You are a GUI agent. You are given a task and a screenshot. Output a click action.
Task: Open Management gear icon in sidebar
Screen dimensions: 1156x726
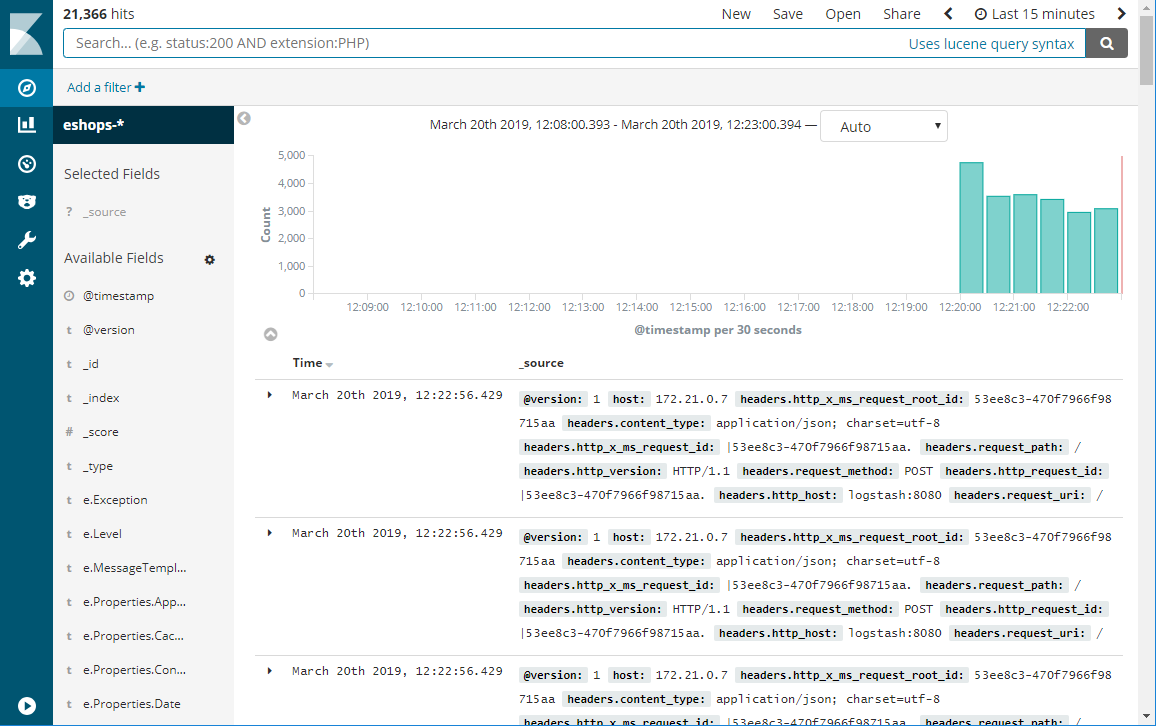pos(27,278)
